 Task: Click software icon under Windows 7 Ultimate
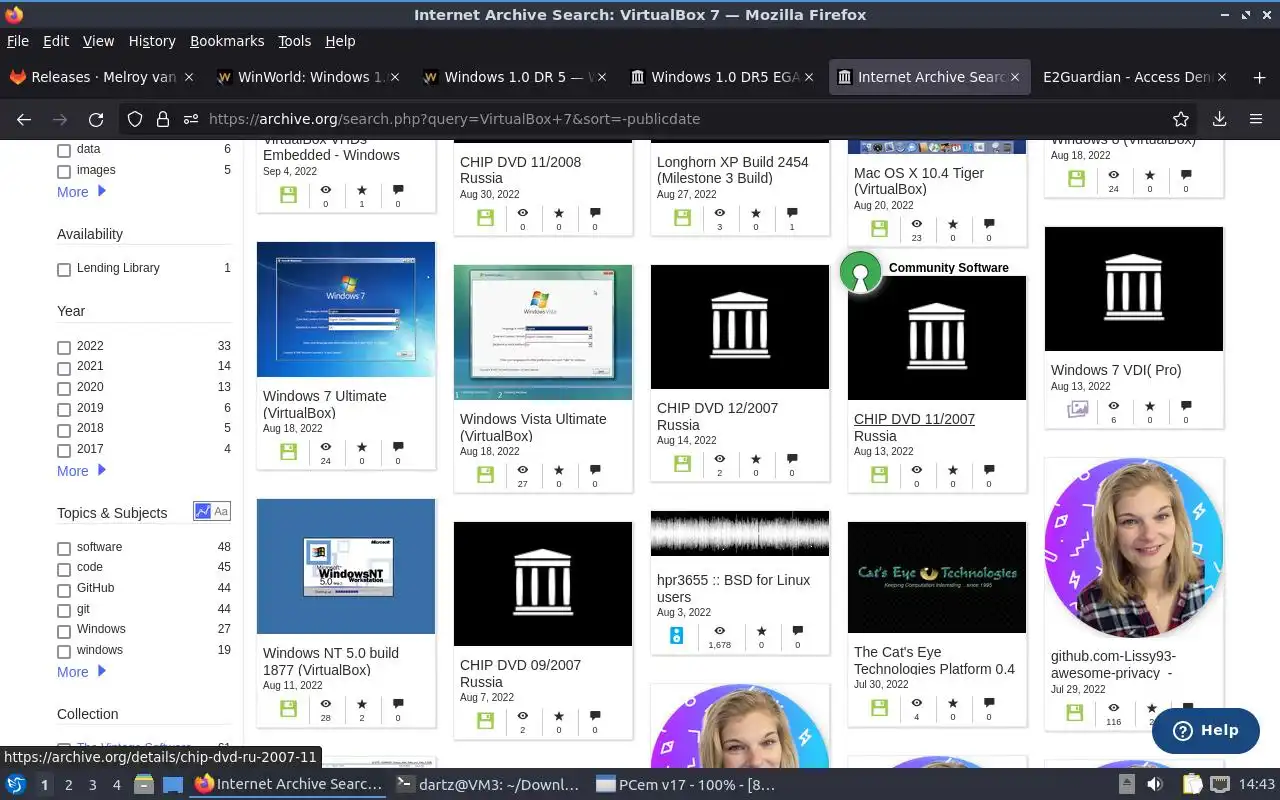(288, 452)
